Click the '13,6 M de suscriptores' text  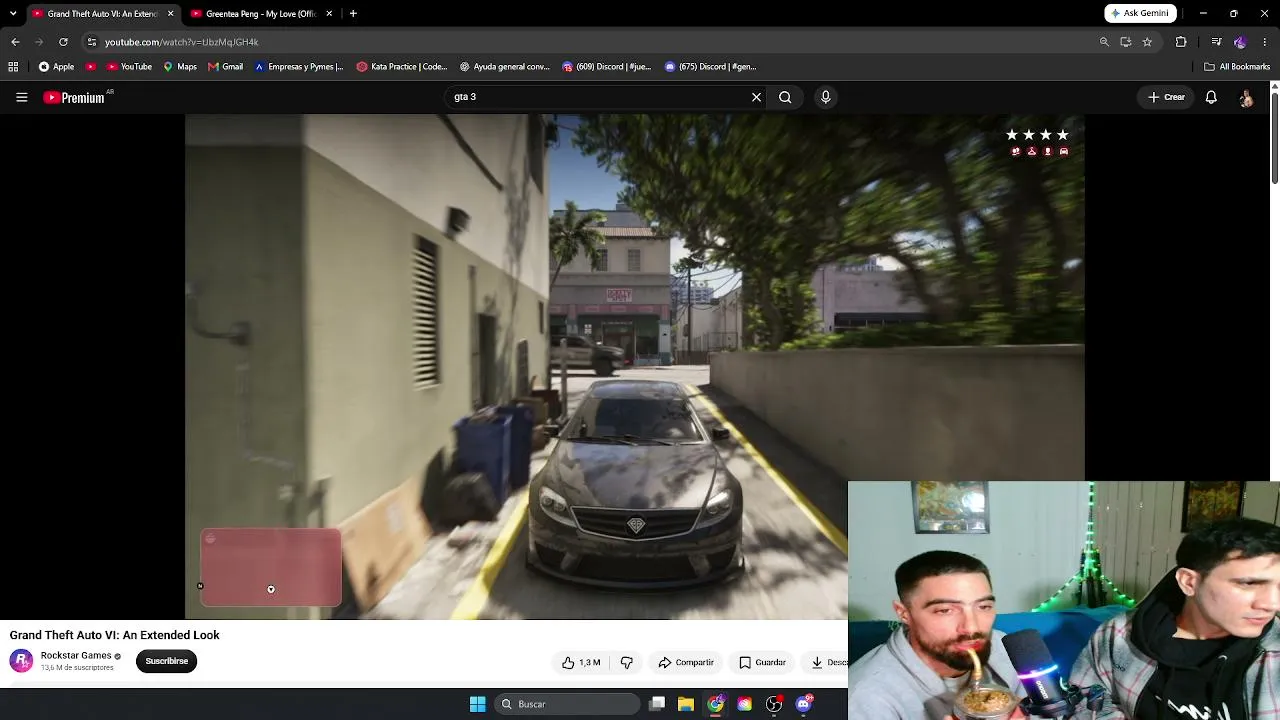tap(77, 668)
